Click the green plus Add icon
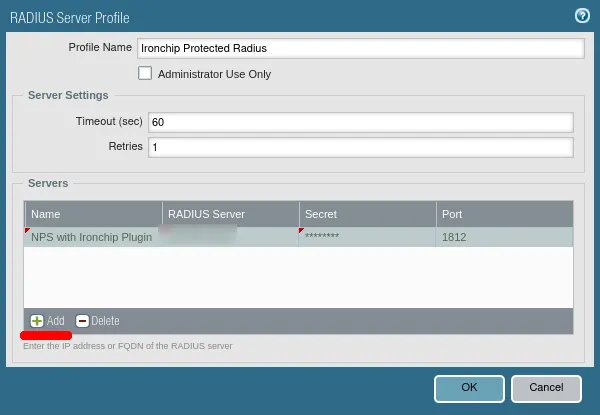The height and width of the screenshot is (415, 600). 37,321
